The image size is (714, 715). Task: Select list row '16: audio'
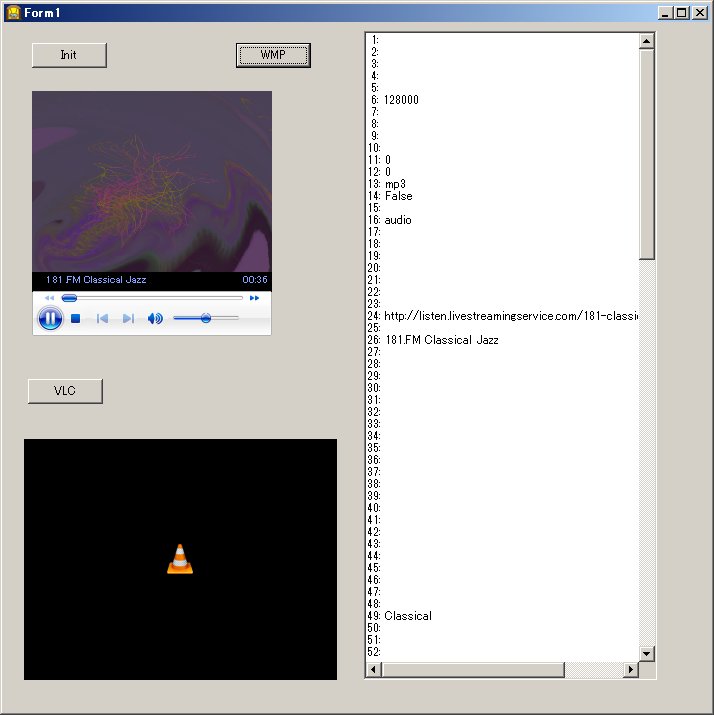click(x=502, y=220)
